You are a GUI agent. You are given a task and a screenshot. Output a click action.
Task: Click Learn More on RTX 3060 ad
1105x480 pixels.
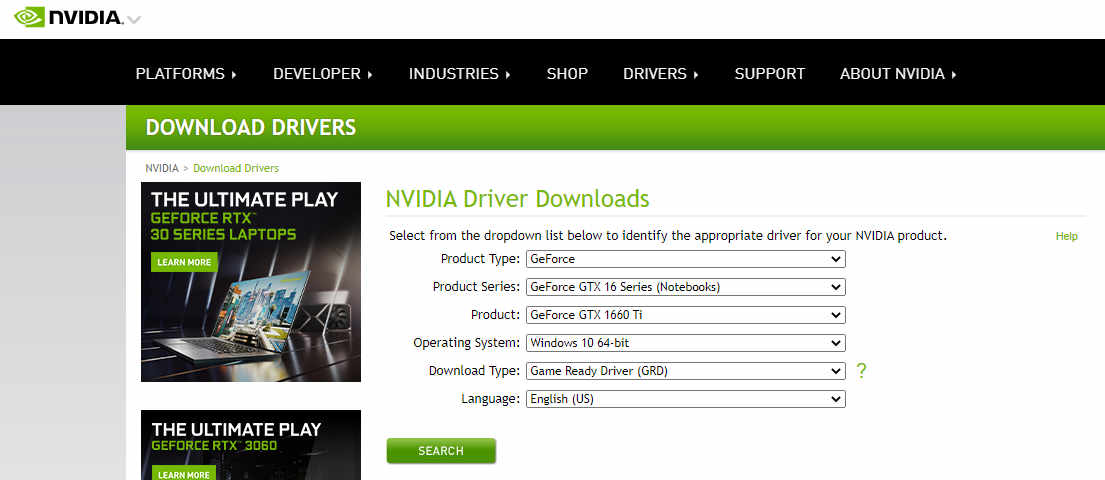pos(184,474)
